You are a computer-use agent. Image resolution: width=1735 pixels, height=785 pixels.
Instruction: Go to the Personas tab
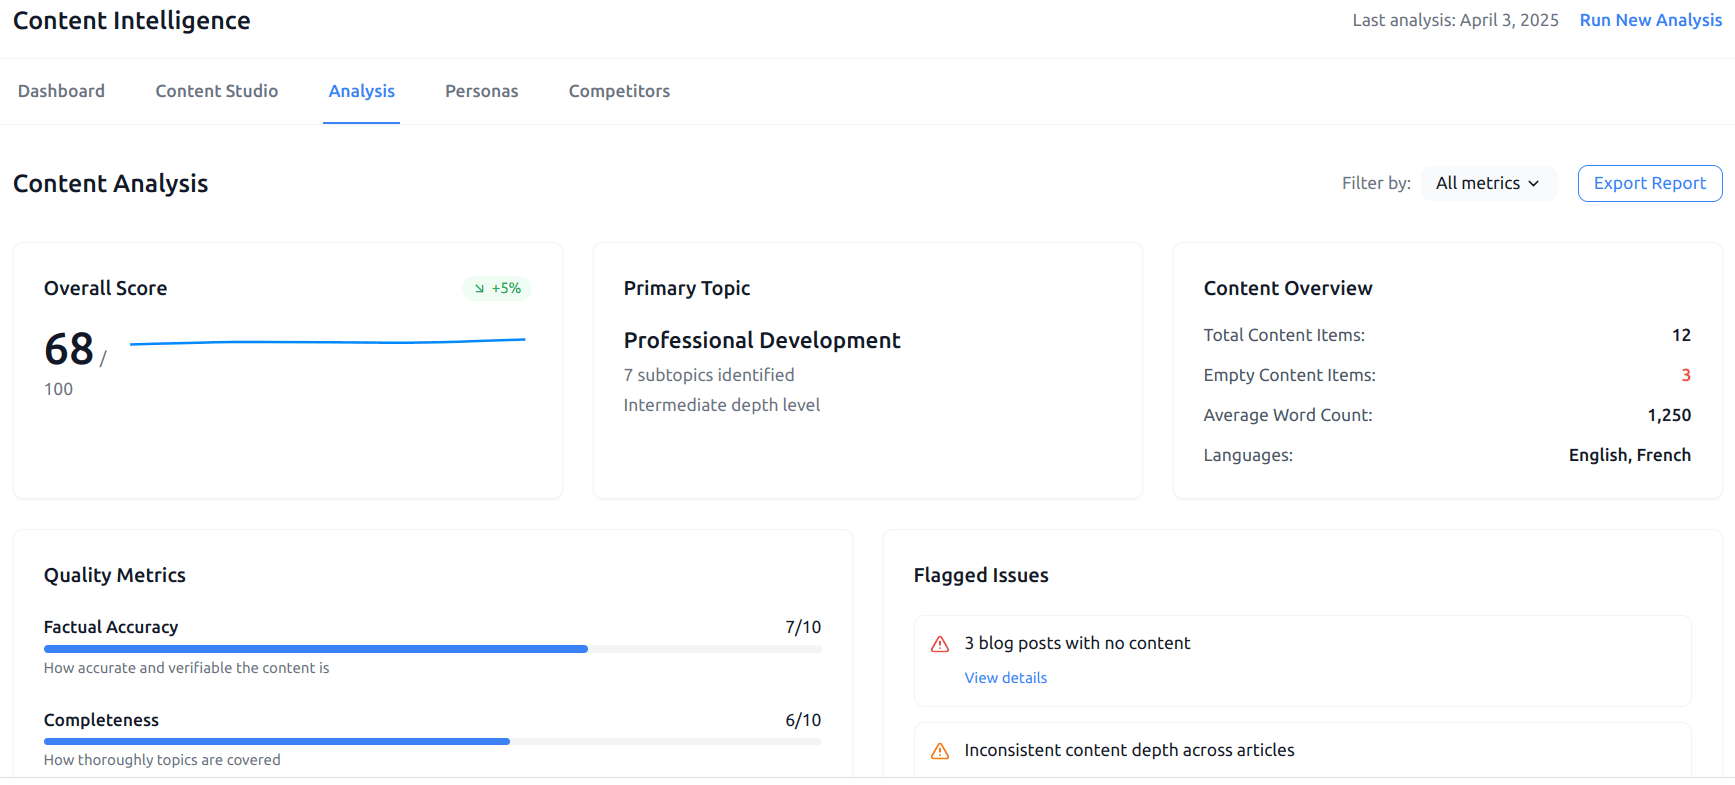[x=482, y=91]
